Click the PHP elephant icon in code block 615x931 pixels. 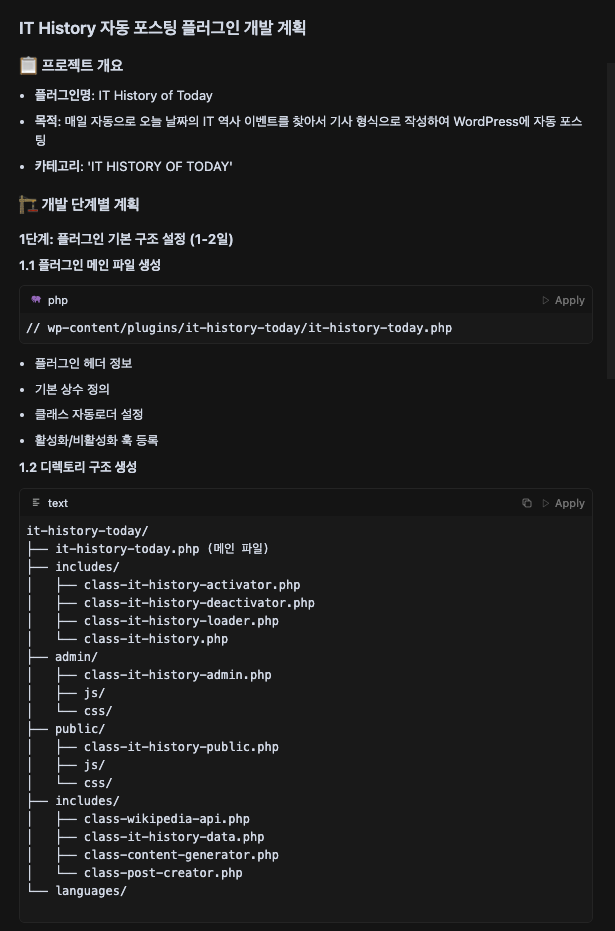tap(36, 300)
